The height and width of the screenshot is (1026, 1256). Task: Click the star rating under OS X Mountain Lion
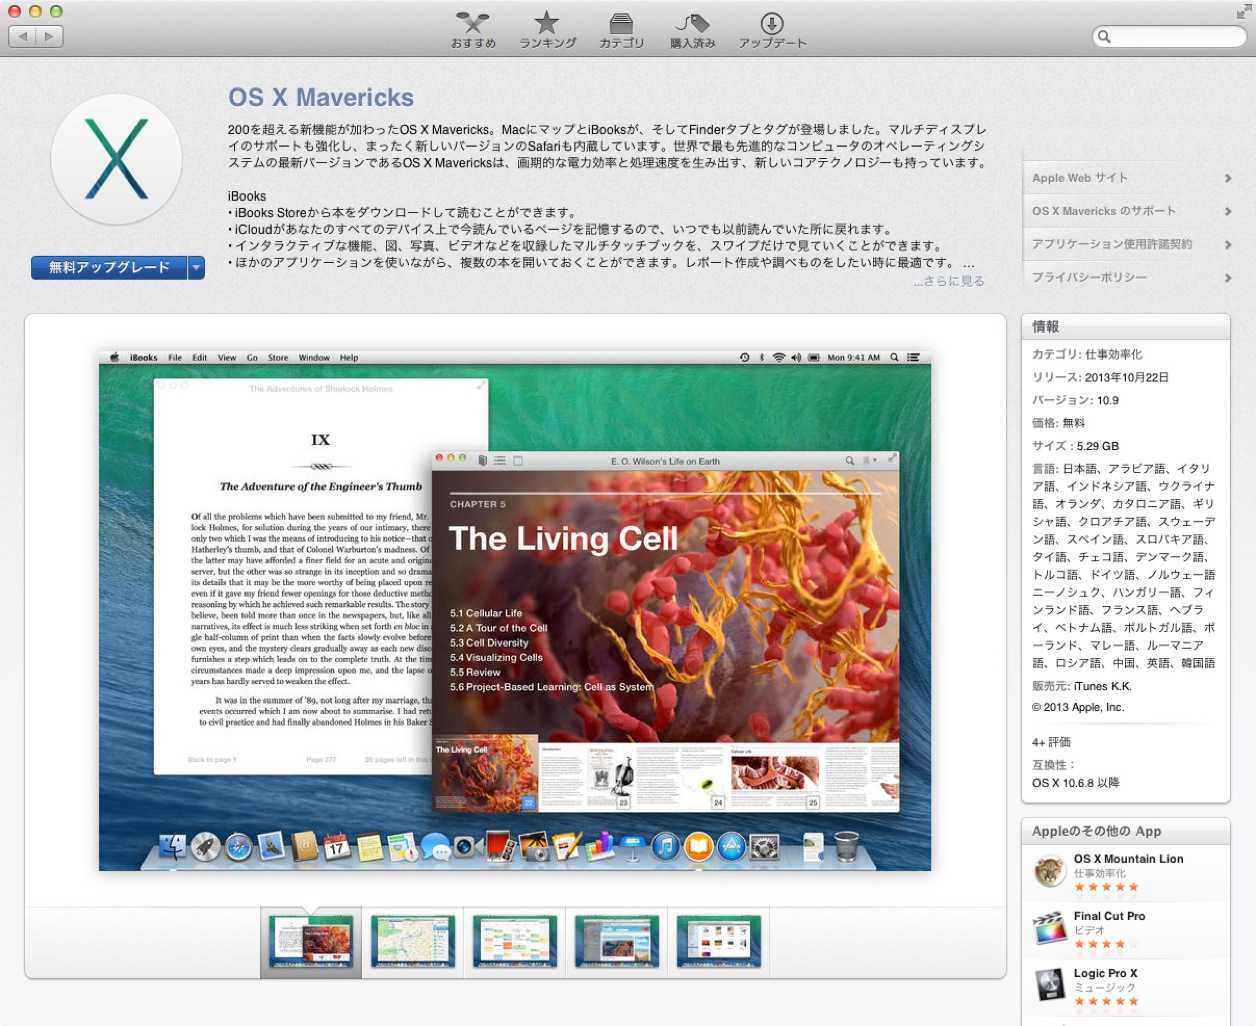point(1106,887)
